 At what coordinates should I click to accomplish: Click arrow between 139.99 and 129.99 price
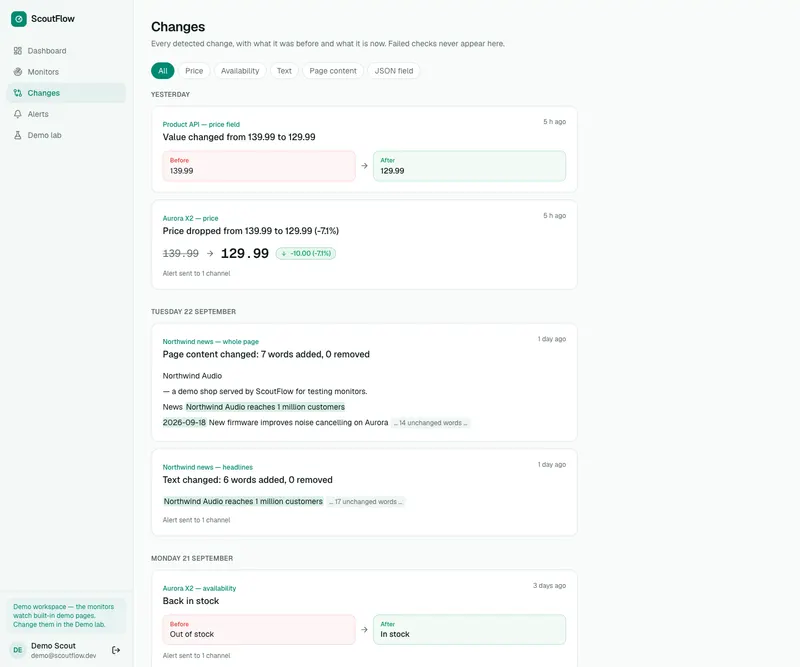pyautogui.click(x=210, y=253)
